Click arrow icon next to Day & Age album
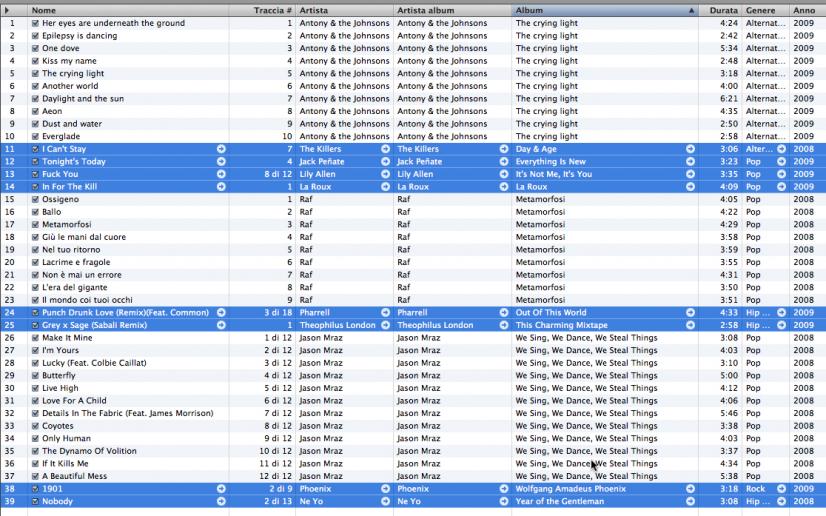 pos(690,149)
